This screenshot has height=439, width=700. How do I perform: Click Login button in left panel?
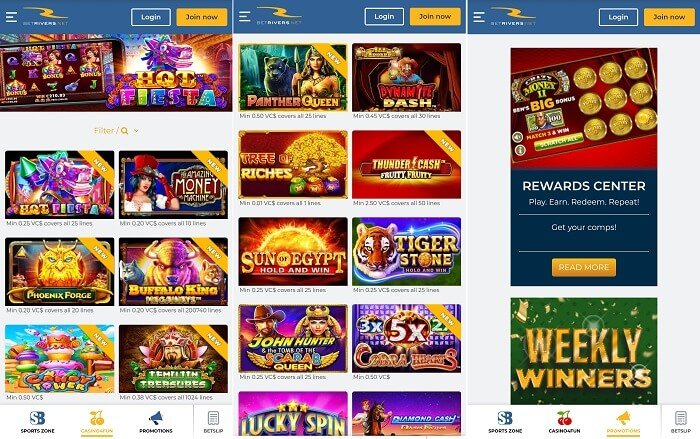151,17
